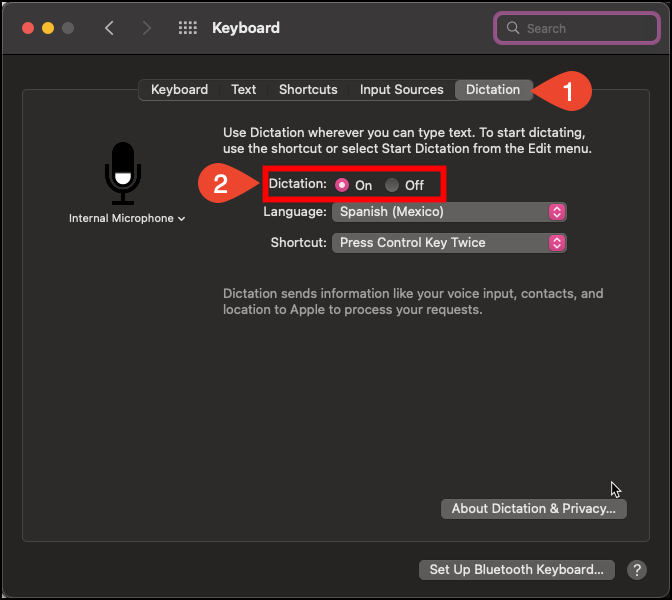The image size is (672, 600).
Task: Click Set Up Bluetooth Keyboard button
Action: pos(516,570)
